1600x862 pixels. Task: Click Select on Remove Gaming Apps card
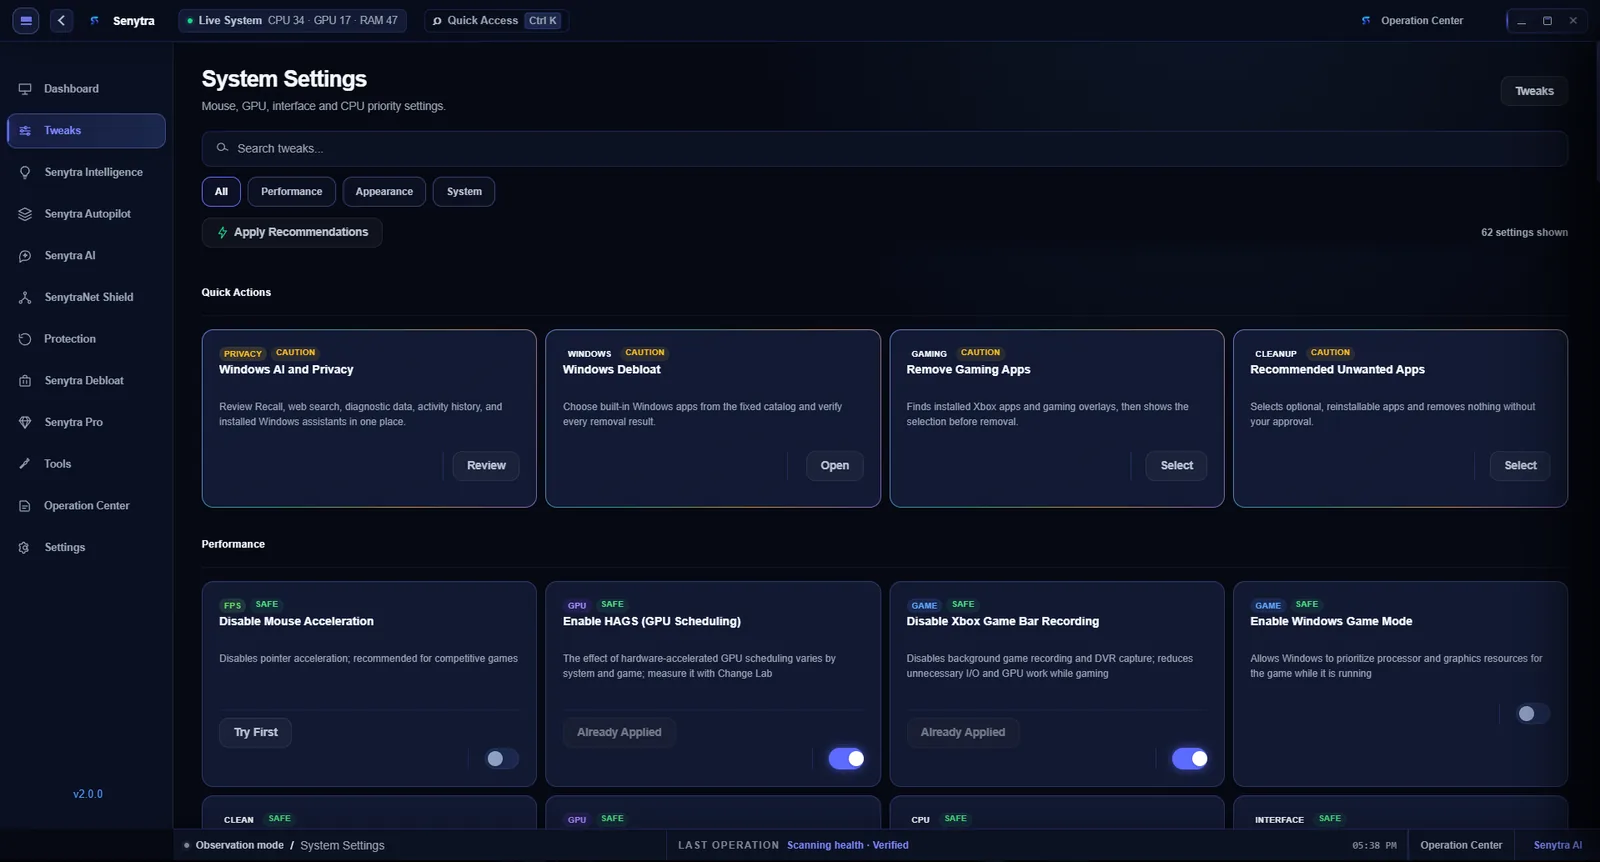(x=1177, y=466)
